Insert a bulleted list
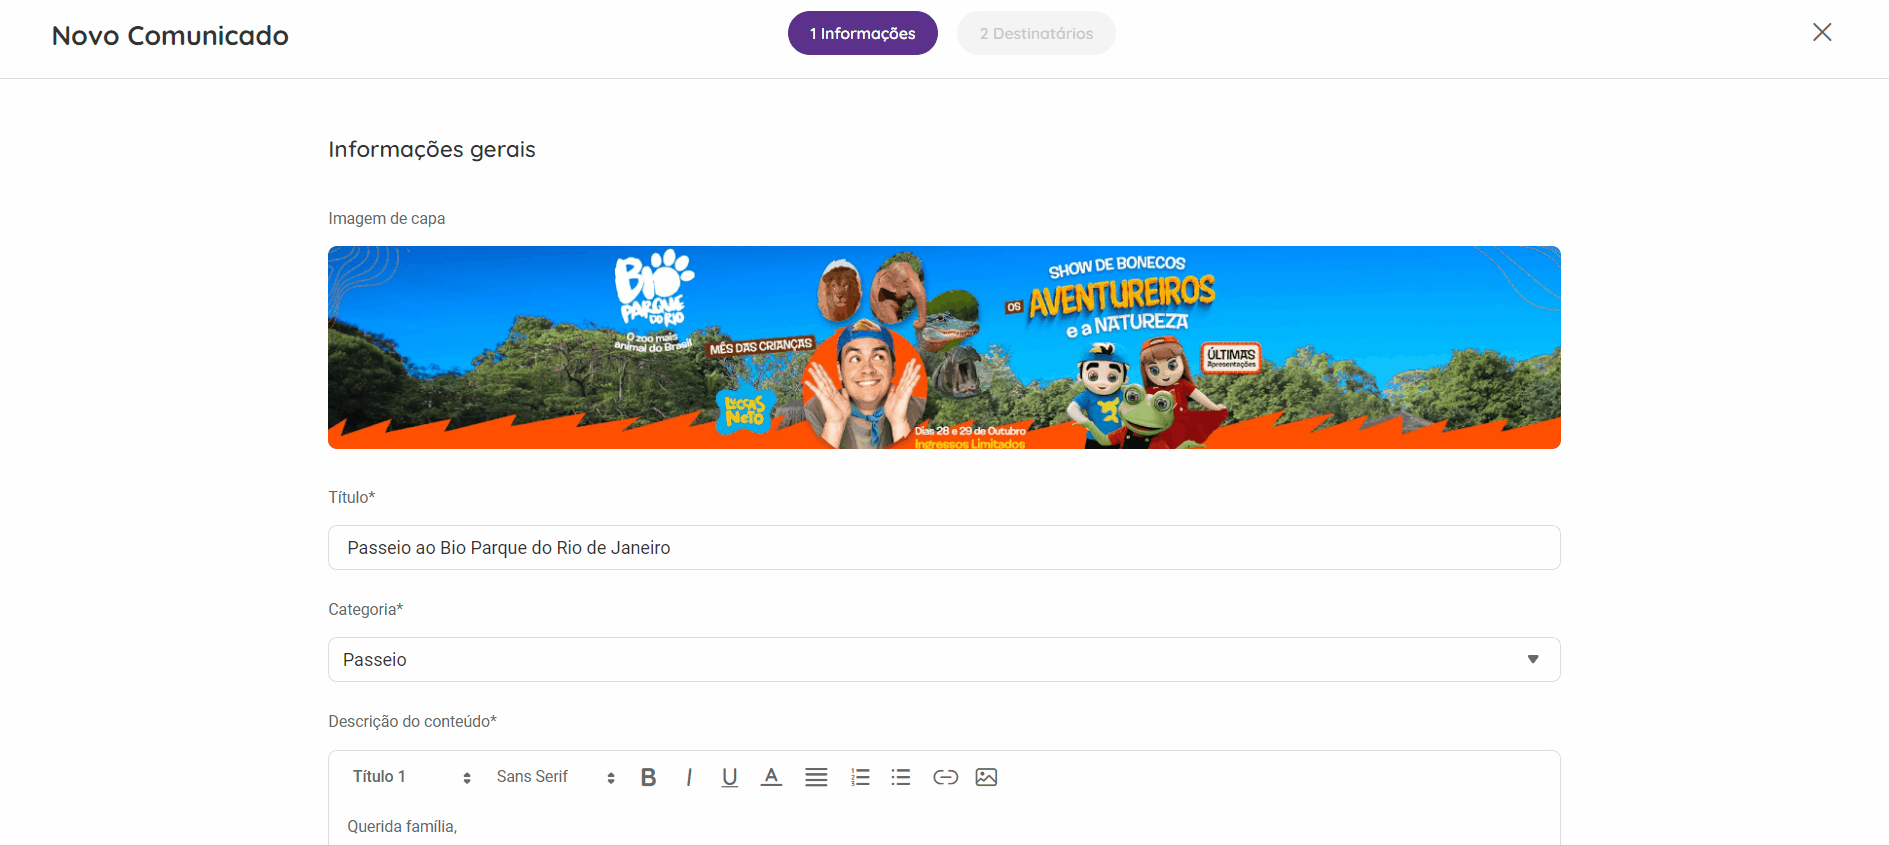Screen dimensions: 1889x846 (x=901, y=777)
